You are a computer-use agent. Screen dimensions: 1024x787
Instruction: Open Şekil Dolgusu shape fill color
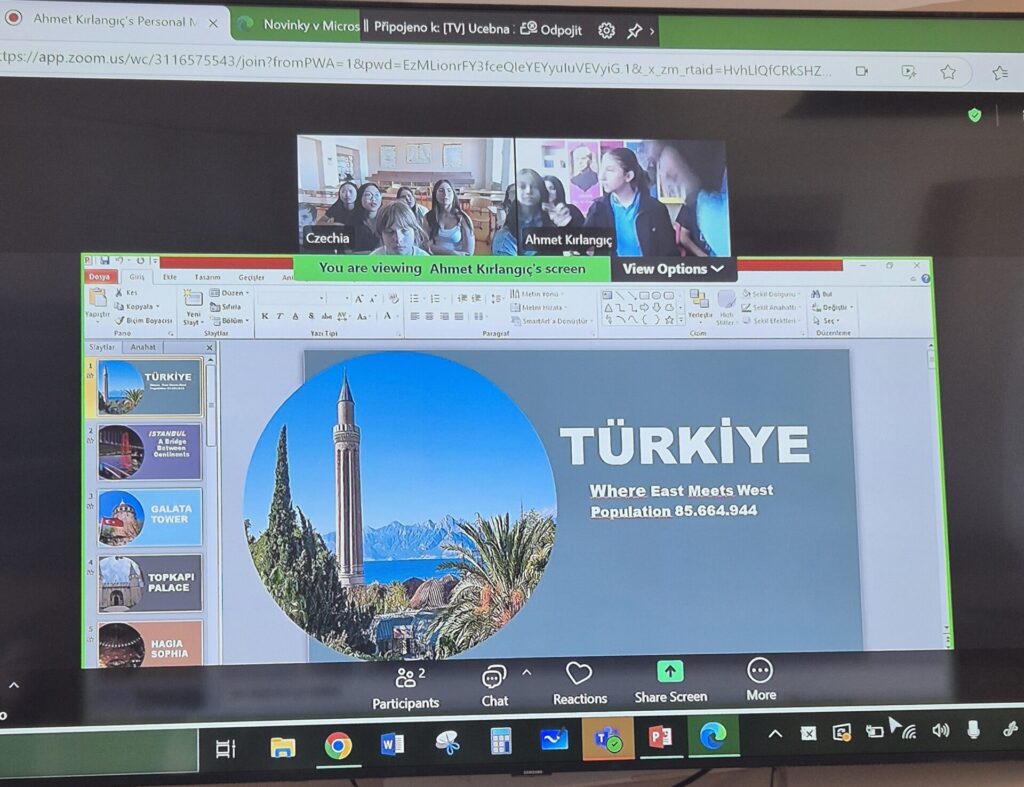pyautogui.click(x=772, y=294)
